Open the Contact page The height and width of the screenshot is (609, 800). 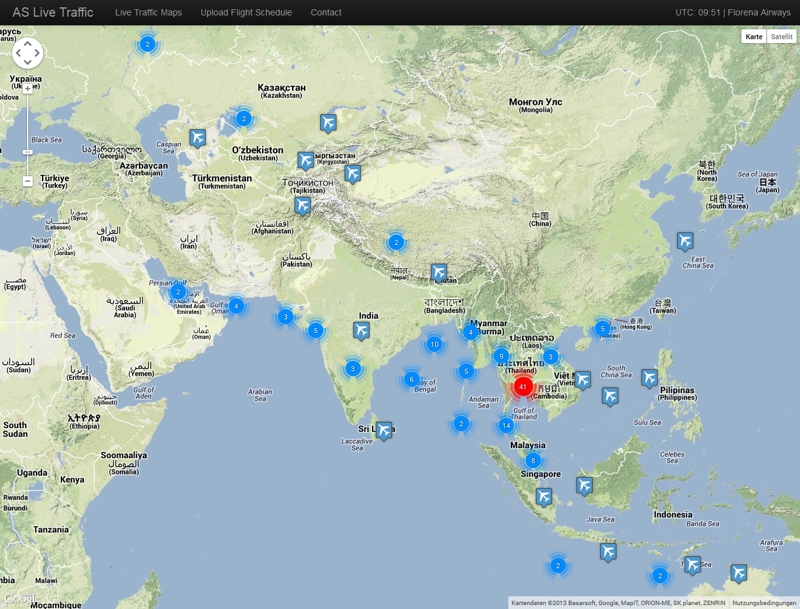tap(326, 12)
